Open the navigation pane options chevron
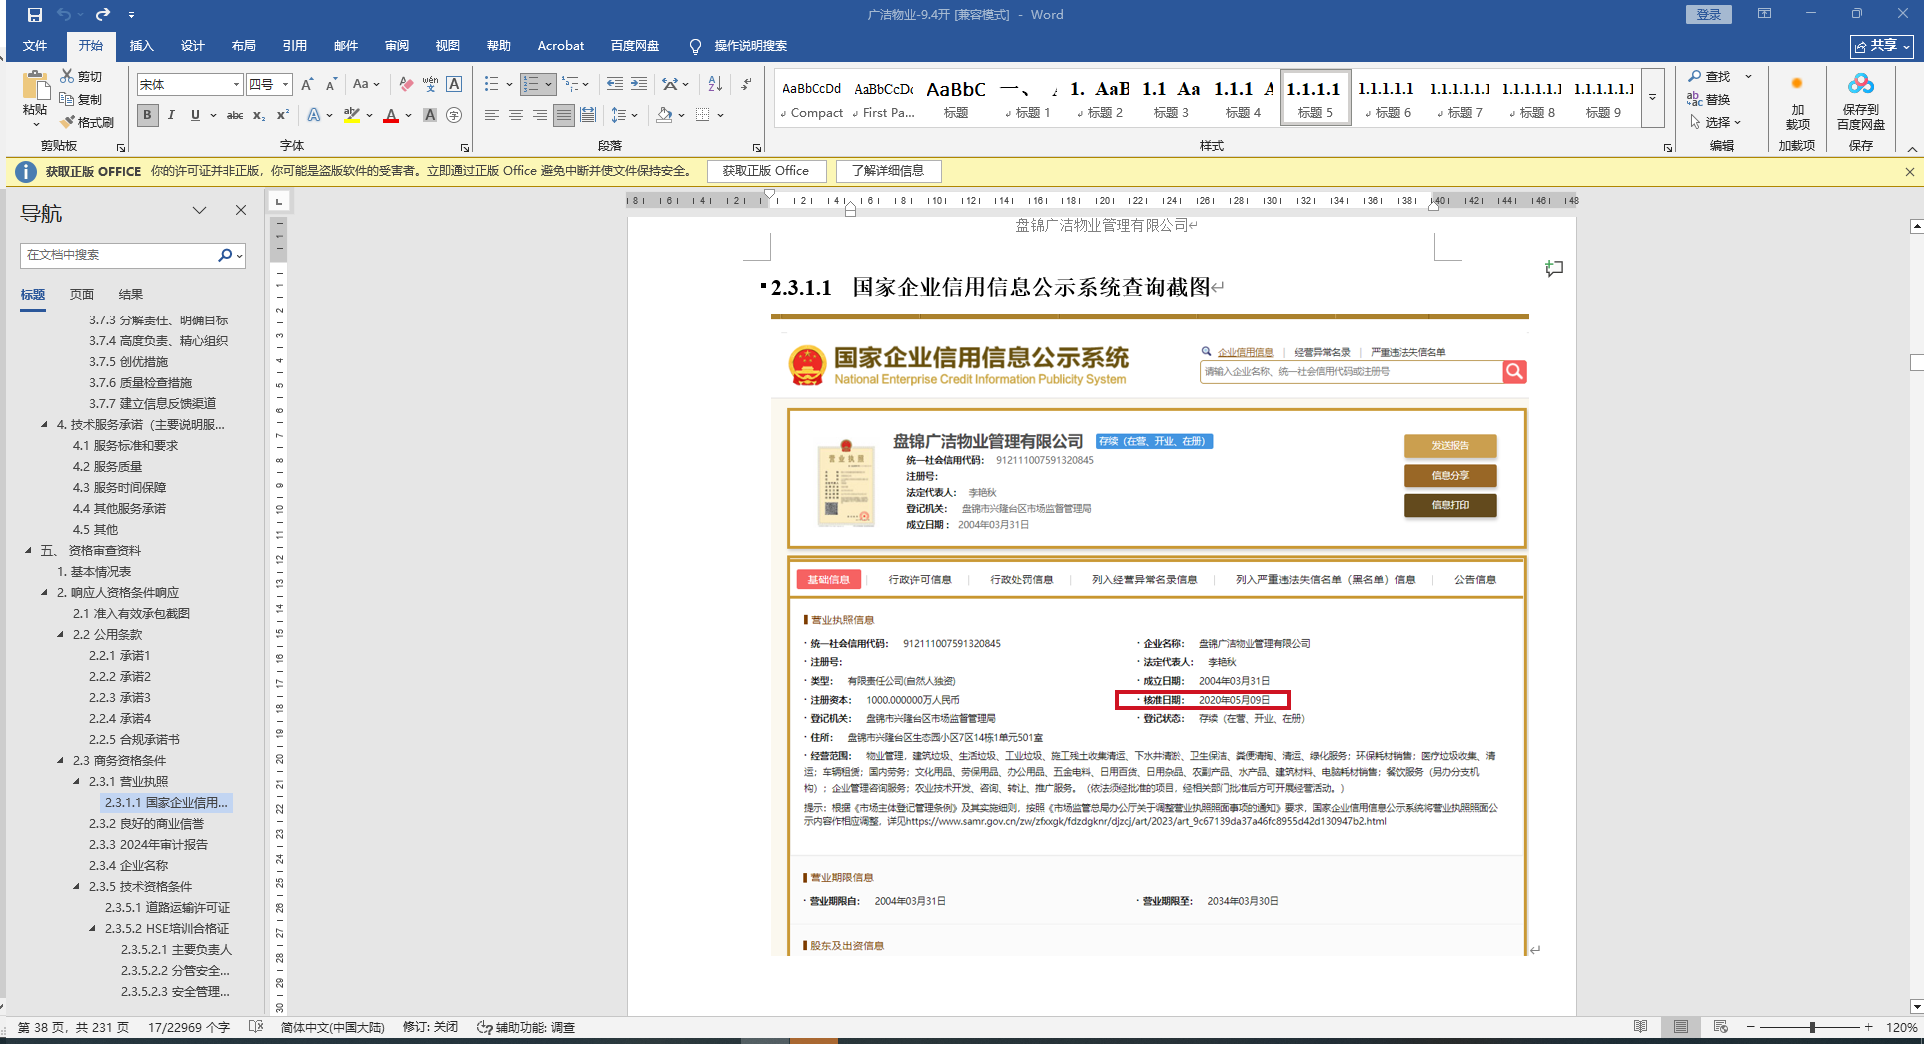 [200, 210]
